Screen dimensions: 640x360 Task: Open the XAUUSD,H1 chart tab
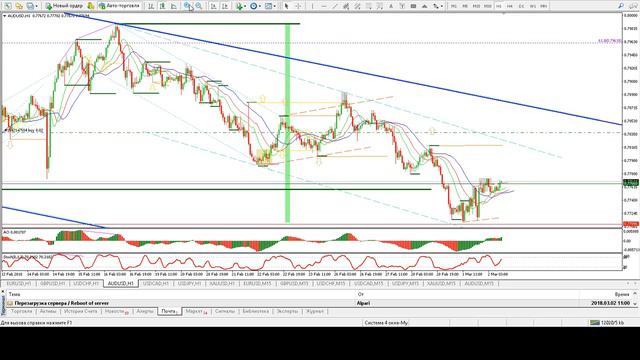(x=222, y=283)
